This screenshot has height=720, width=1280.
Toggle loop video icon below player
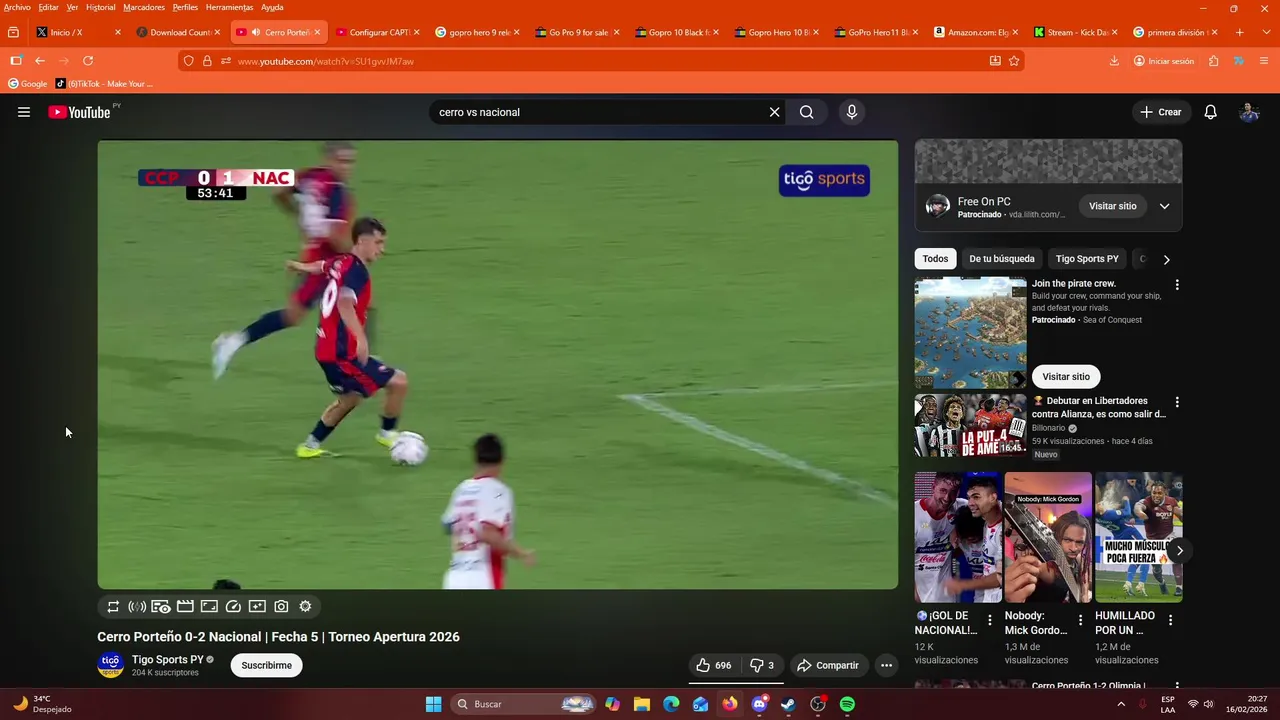[x=113, y=606]
